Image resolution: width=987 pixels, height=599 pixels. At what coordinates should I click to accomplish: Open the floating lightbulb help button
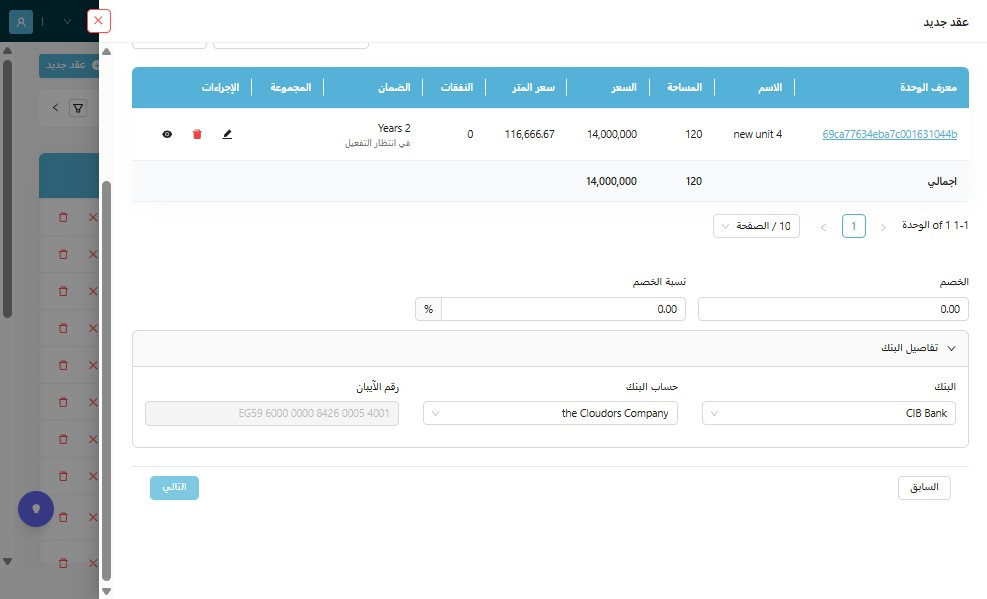pyautogui.click(x=36, y=509)
